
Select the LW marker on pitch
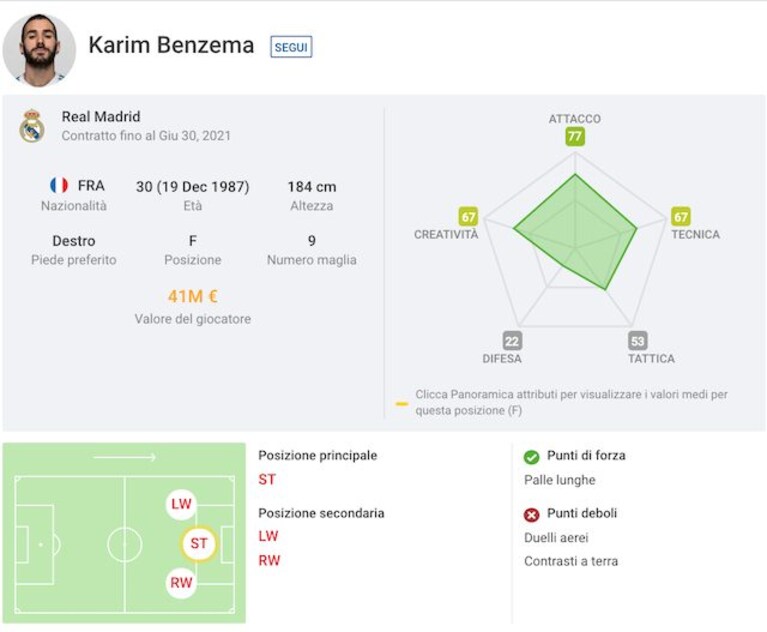181,503
